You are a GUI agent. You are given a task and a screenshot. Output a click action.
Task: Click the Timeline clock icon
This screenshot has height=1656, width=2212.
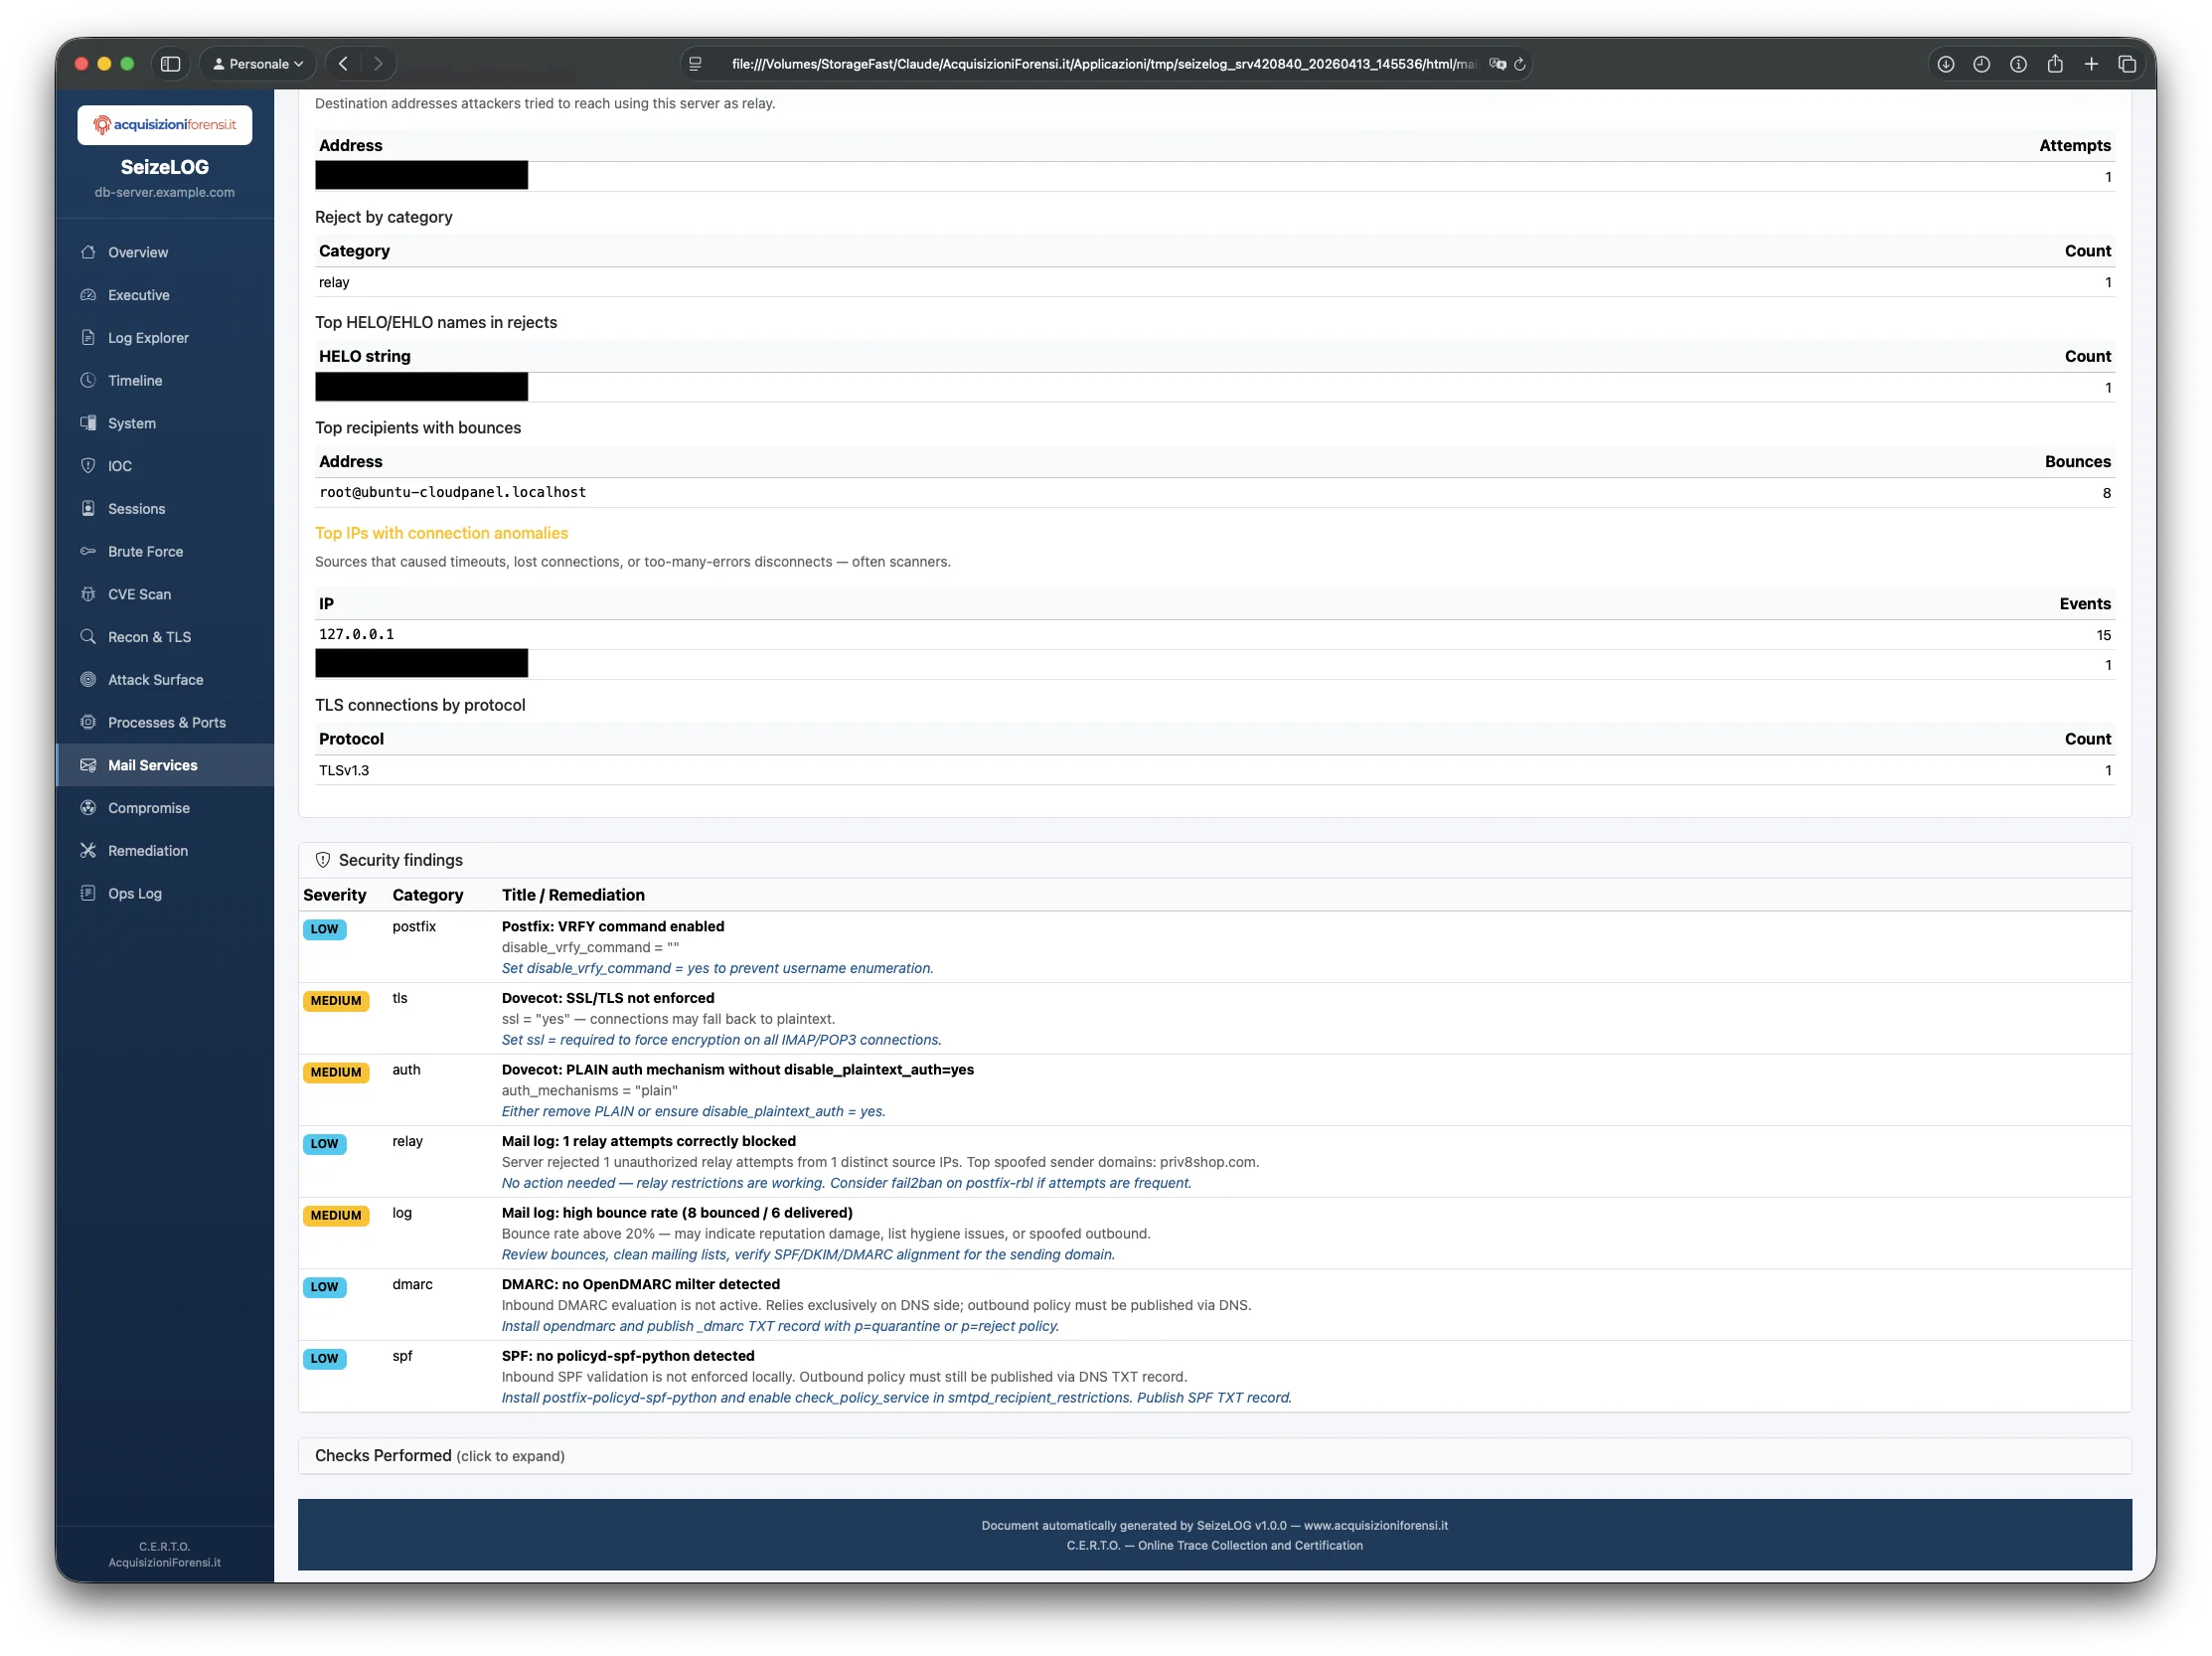[89, 380]
